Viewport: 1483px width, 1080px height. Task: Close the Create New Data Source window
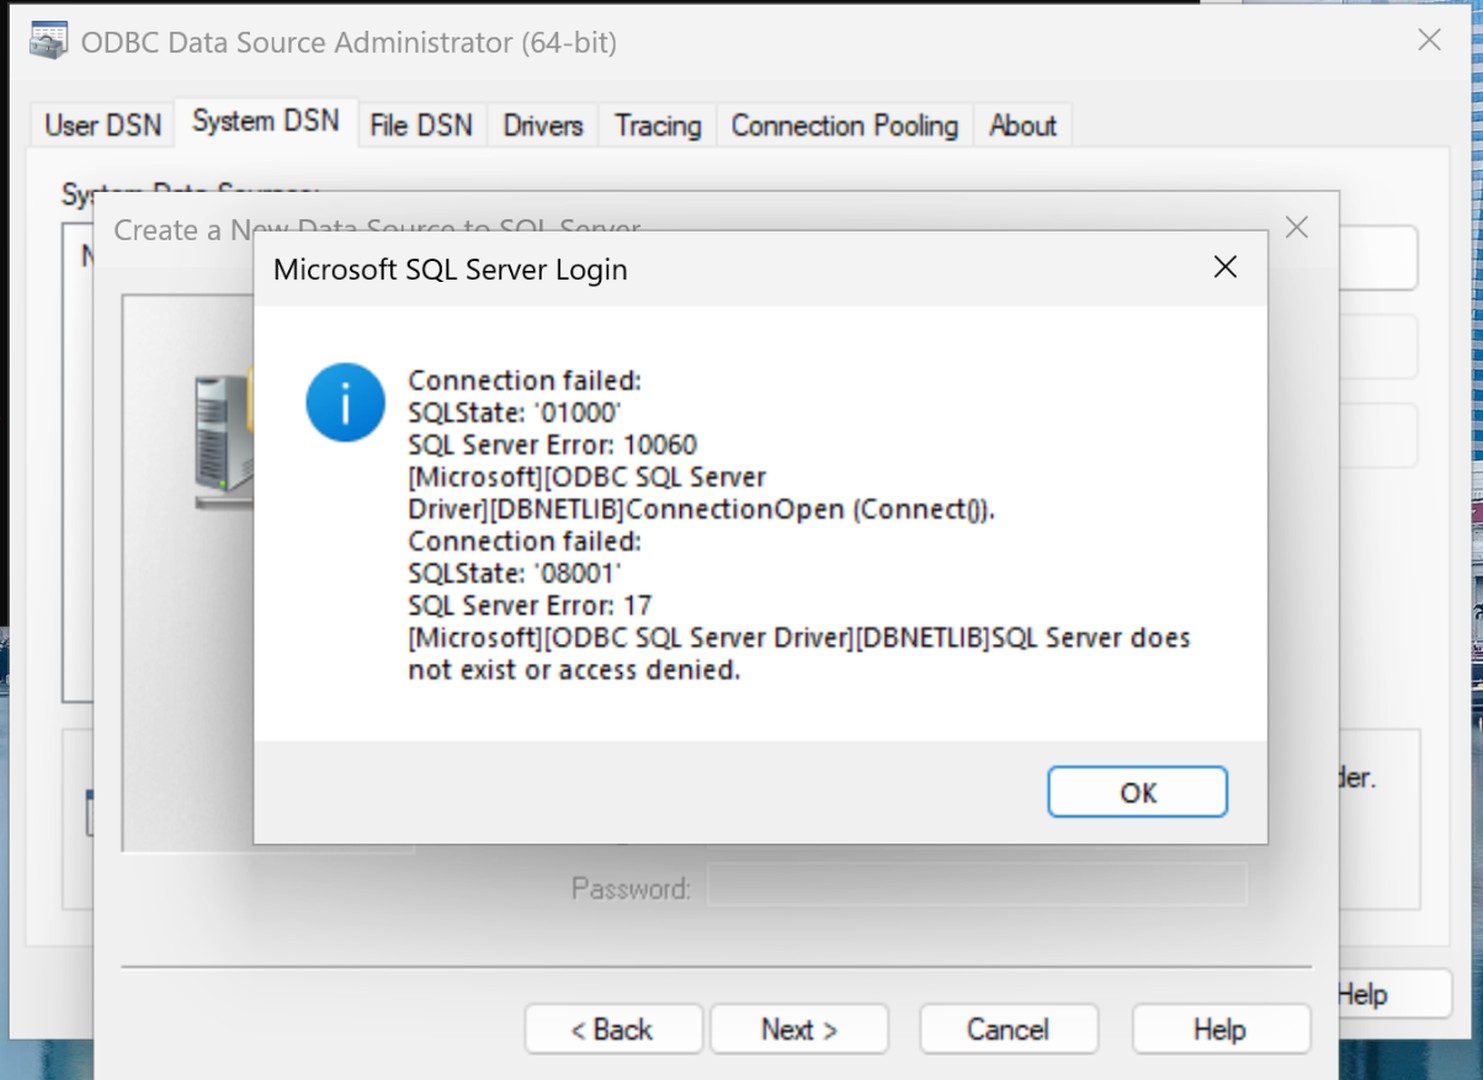[x=1296, y=228]
